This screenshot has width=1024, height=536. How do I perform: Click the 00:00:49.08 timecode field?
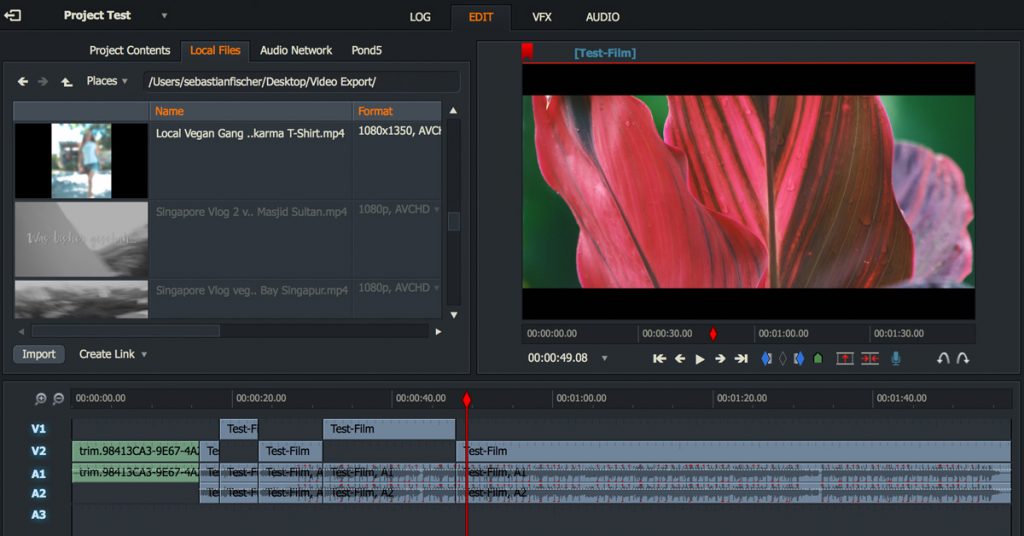tap(558, 358)
